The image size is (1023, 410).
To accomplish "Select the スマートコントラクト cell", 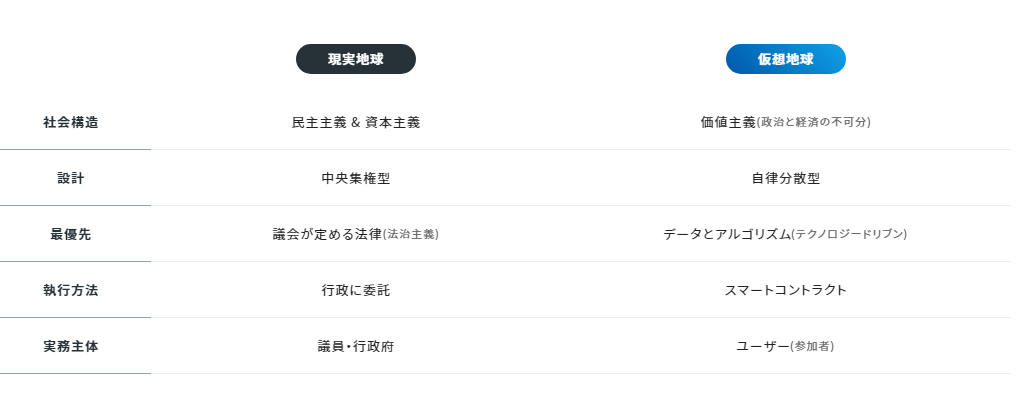I will (x=785, y=290).
